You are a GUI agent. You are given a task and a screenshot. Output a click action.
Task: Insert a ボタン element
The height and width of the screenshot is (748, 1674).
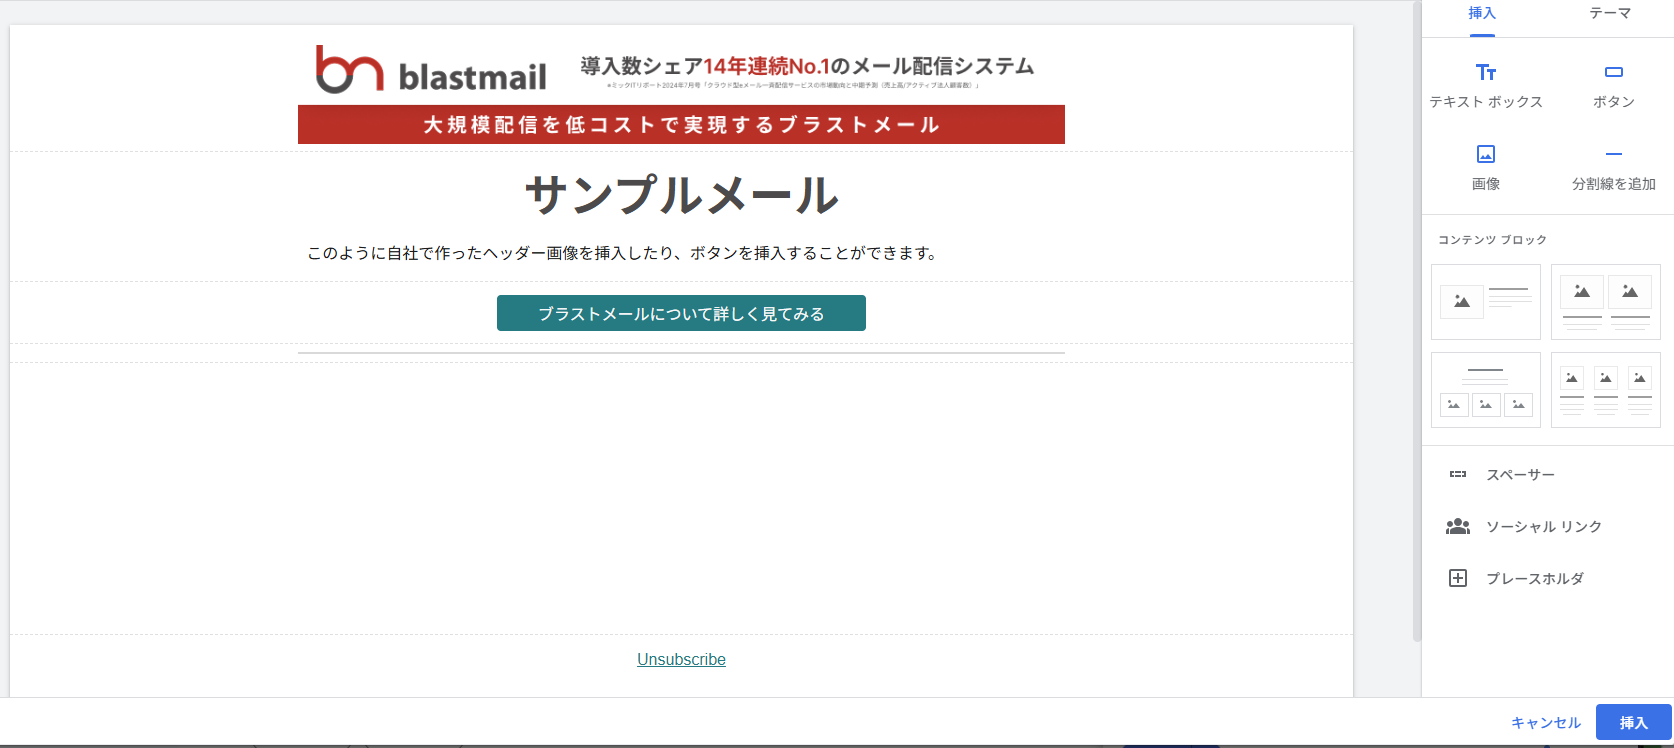click(x=1614, y=85)
